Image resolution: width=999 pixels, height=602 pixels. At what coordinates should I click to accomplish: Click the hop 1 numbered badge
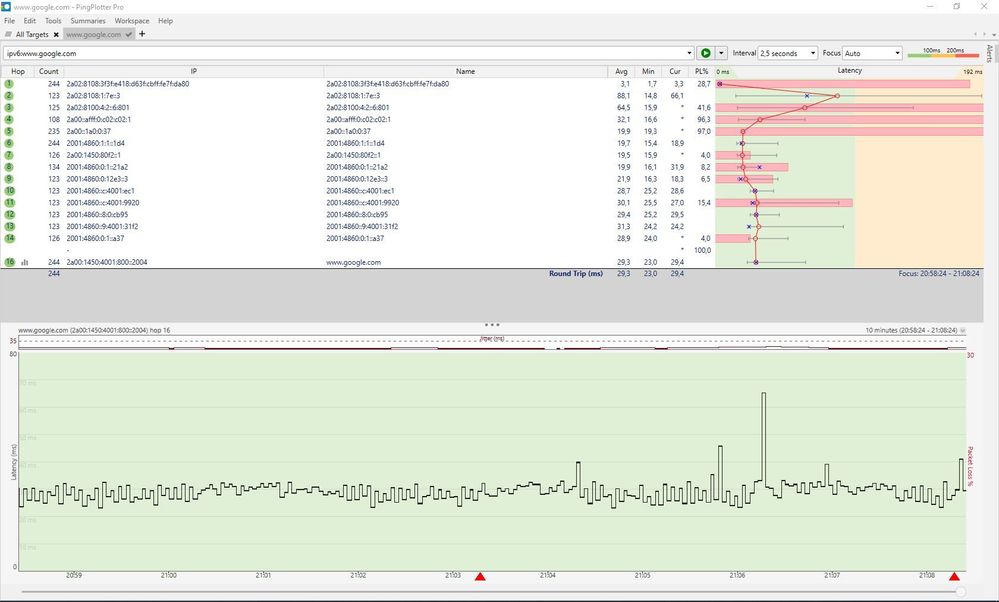[x=8, y=84]
